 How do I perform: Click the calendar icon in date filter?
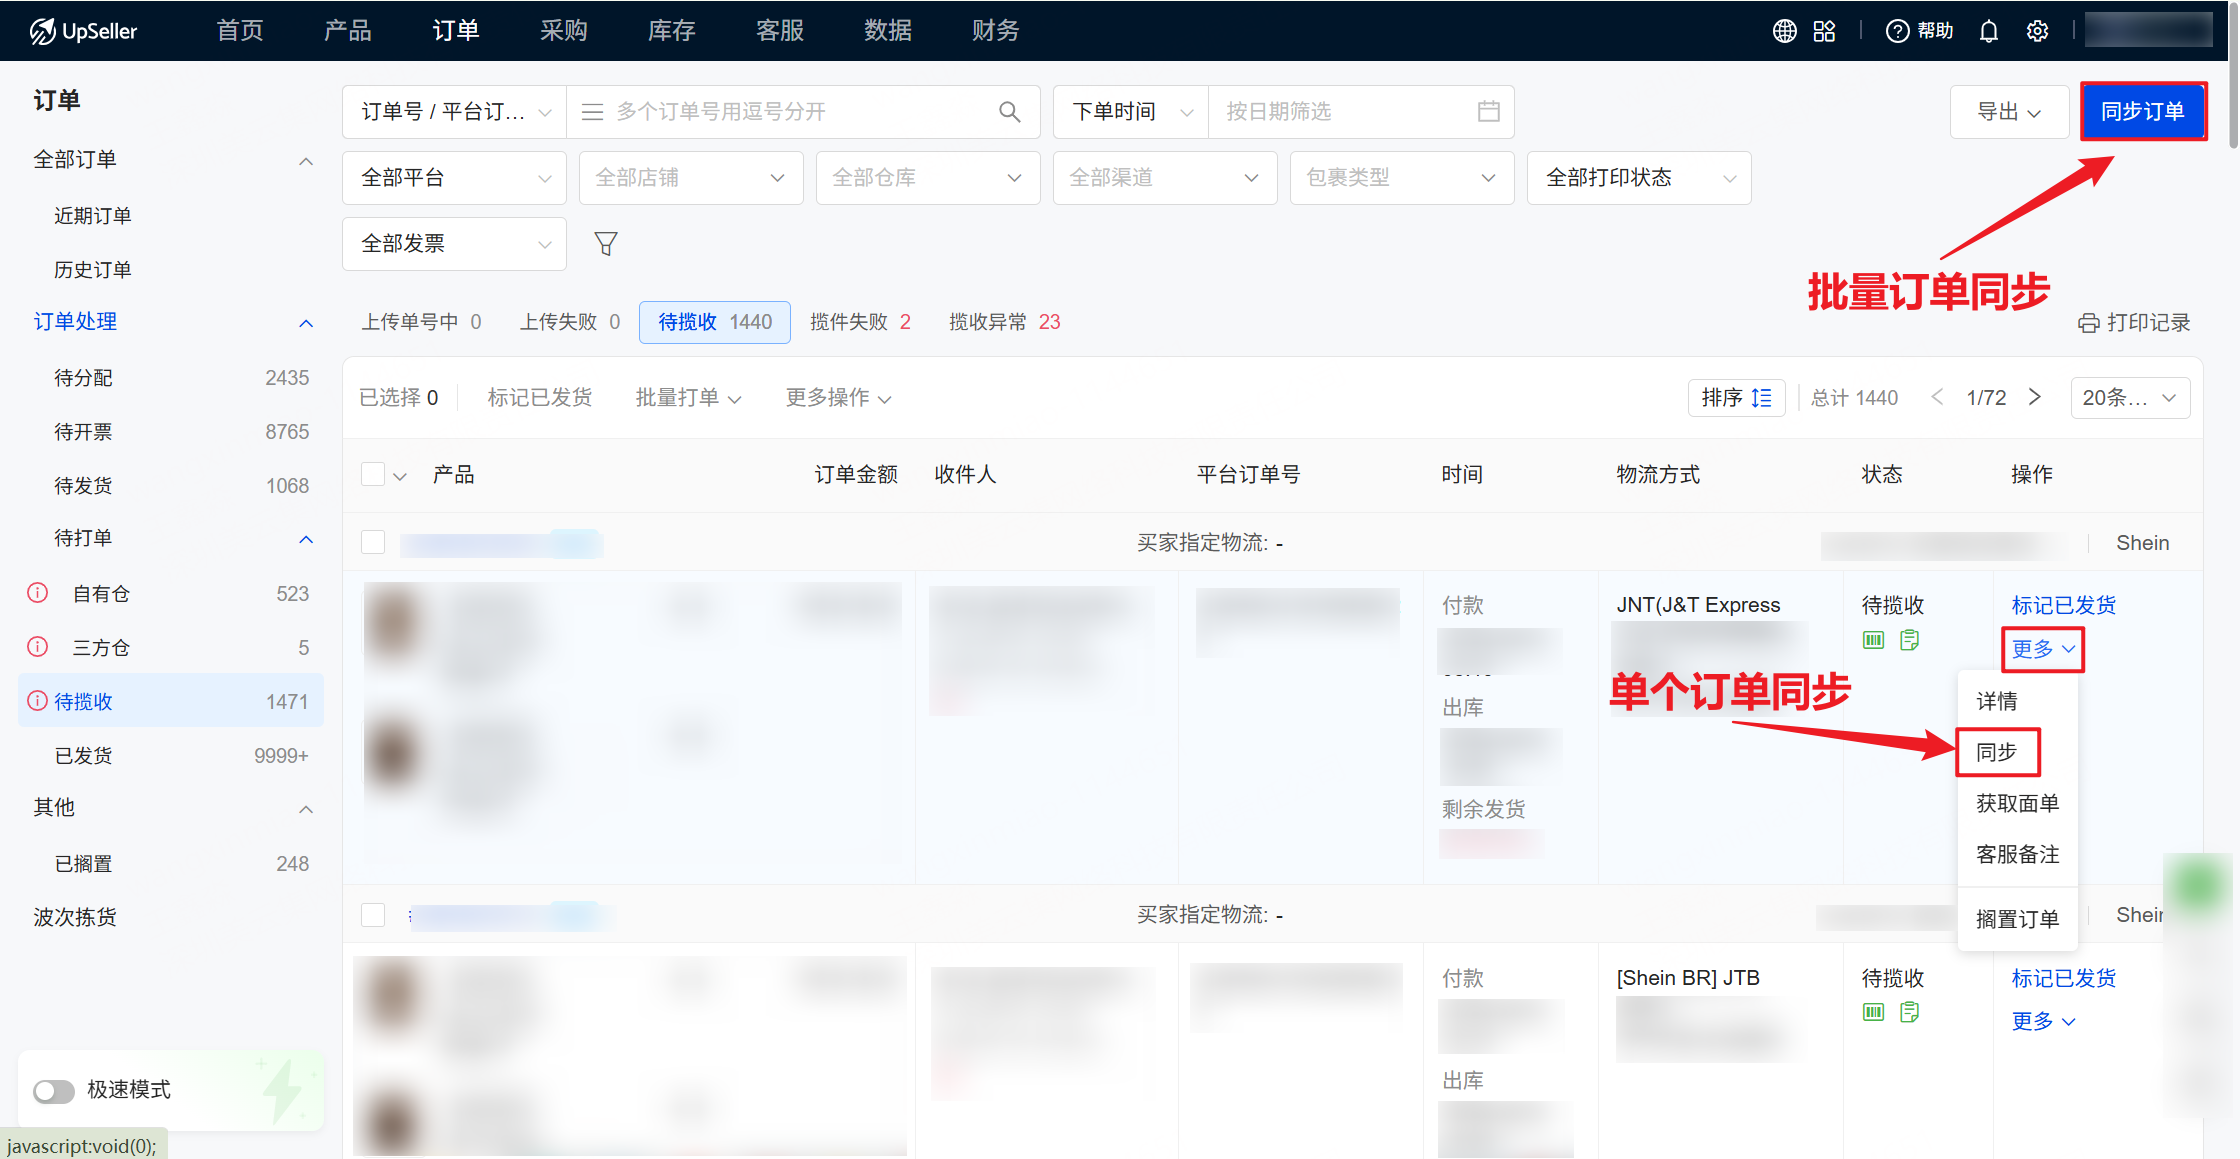click(x=1489, y=112)
